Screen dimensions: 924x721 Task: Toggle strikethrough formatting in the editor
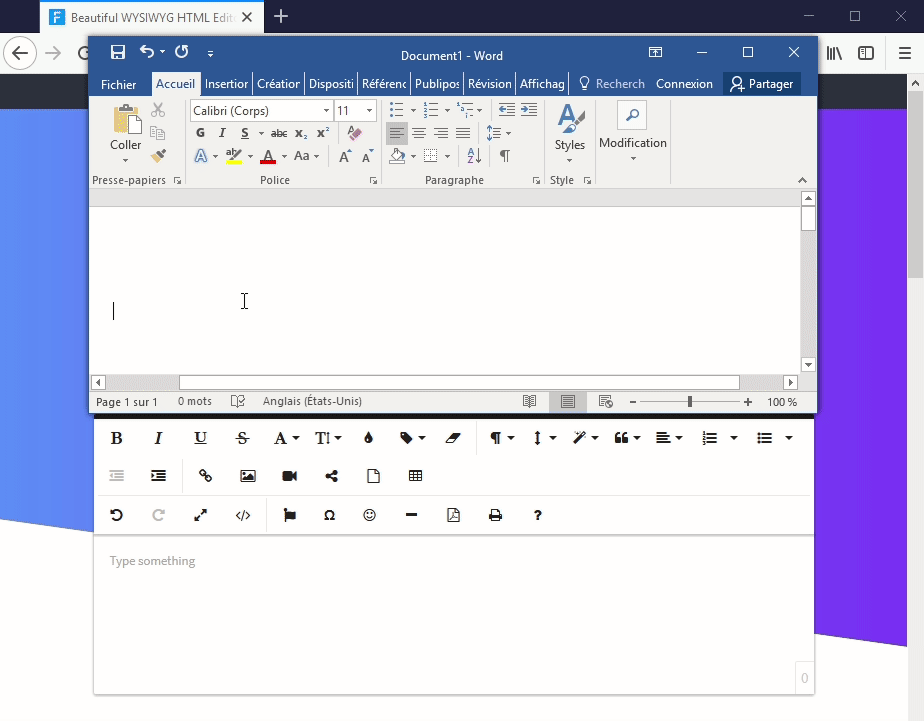click(241, 438)
